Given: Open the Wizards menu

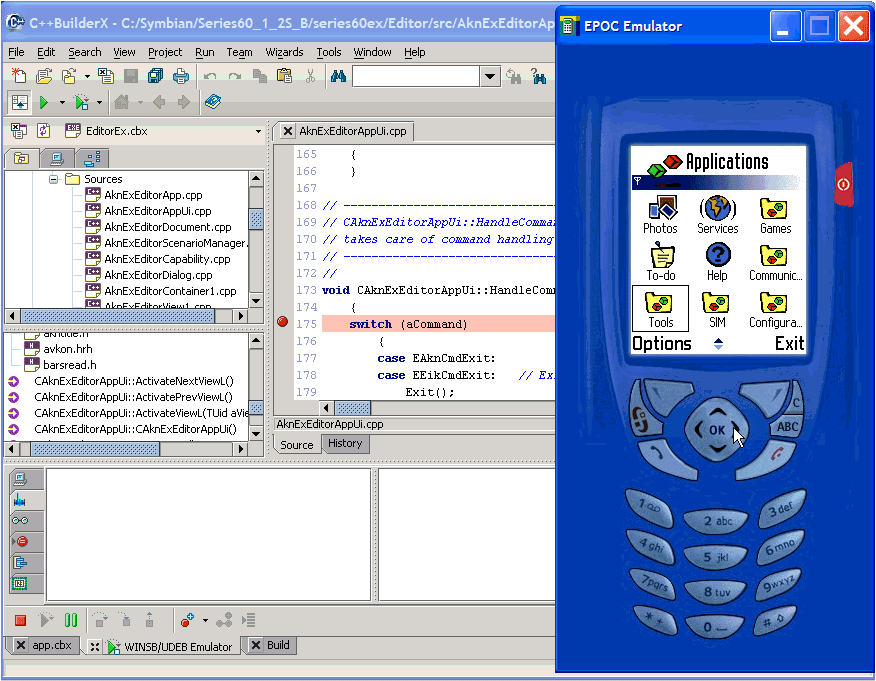Looking at the screenshot, I should (284, 52).
